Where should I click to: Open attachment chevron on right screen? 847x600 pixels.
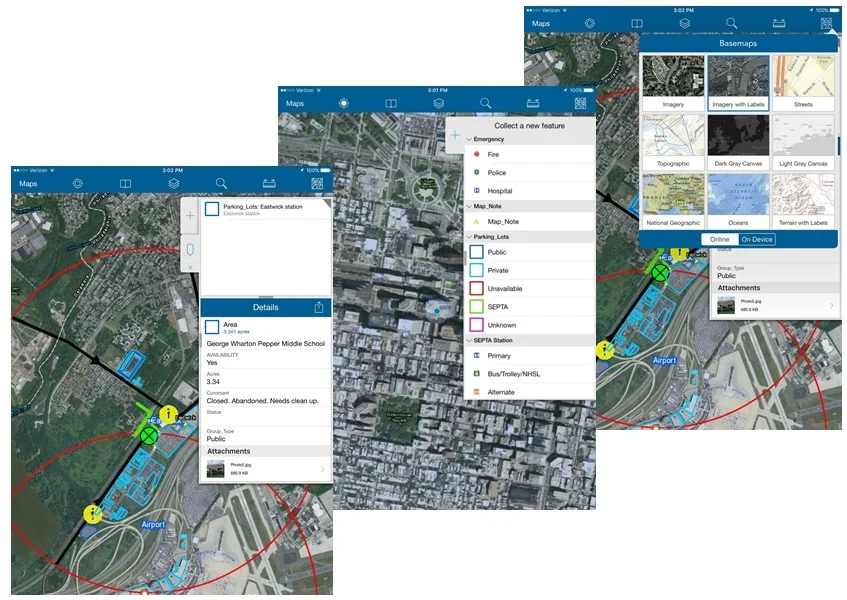click(x=831, y=306)
